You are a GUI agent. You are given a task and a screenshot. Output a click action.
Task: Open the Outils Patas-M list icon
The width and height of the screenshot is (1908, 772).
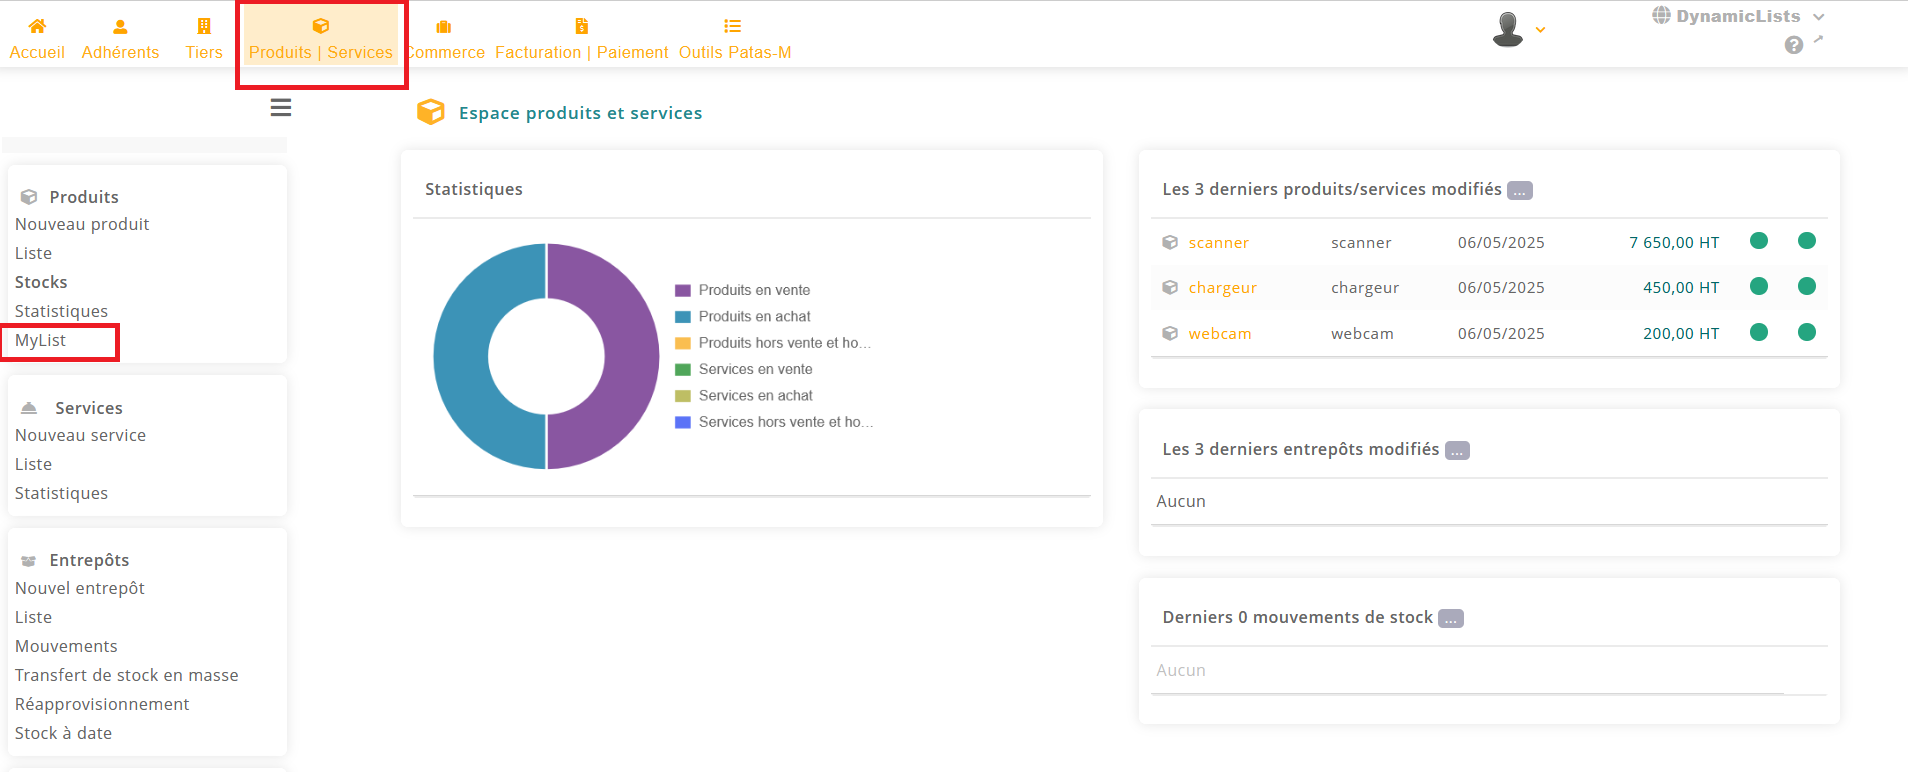[733, 26]
